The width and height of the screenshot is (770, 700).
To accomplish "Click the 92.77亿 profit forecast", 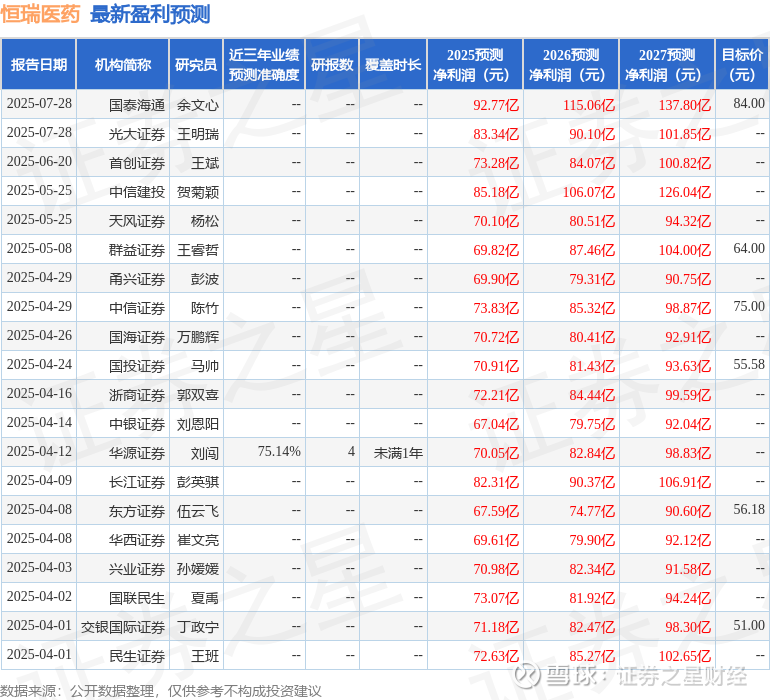I will 496,105.
